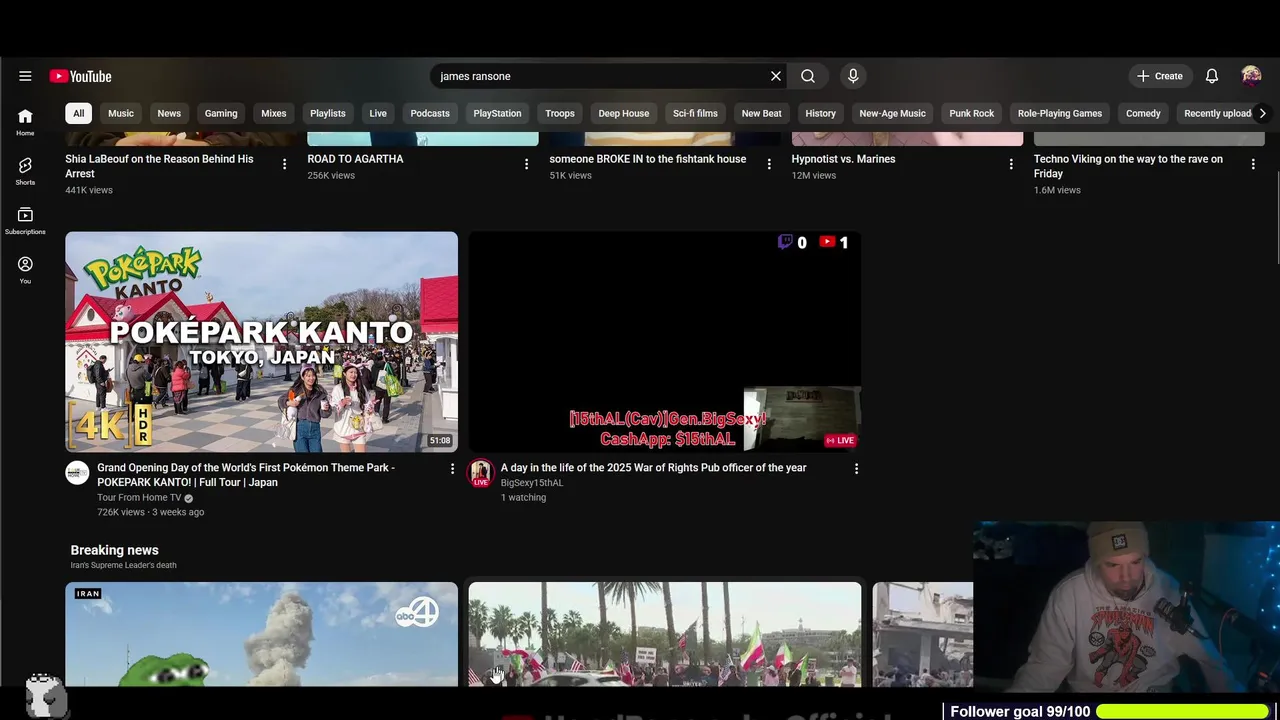The height and width of the screenshot is (720, 1280).
Task: Go to Home in the sidebar
Action: point(25,122)
